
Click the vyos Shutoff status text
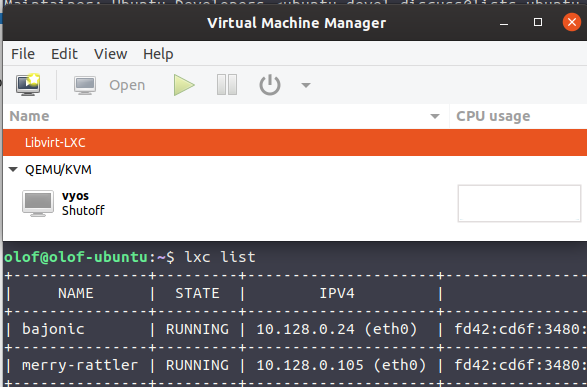pyautogui.click(x=83, y=210)
